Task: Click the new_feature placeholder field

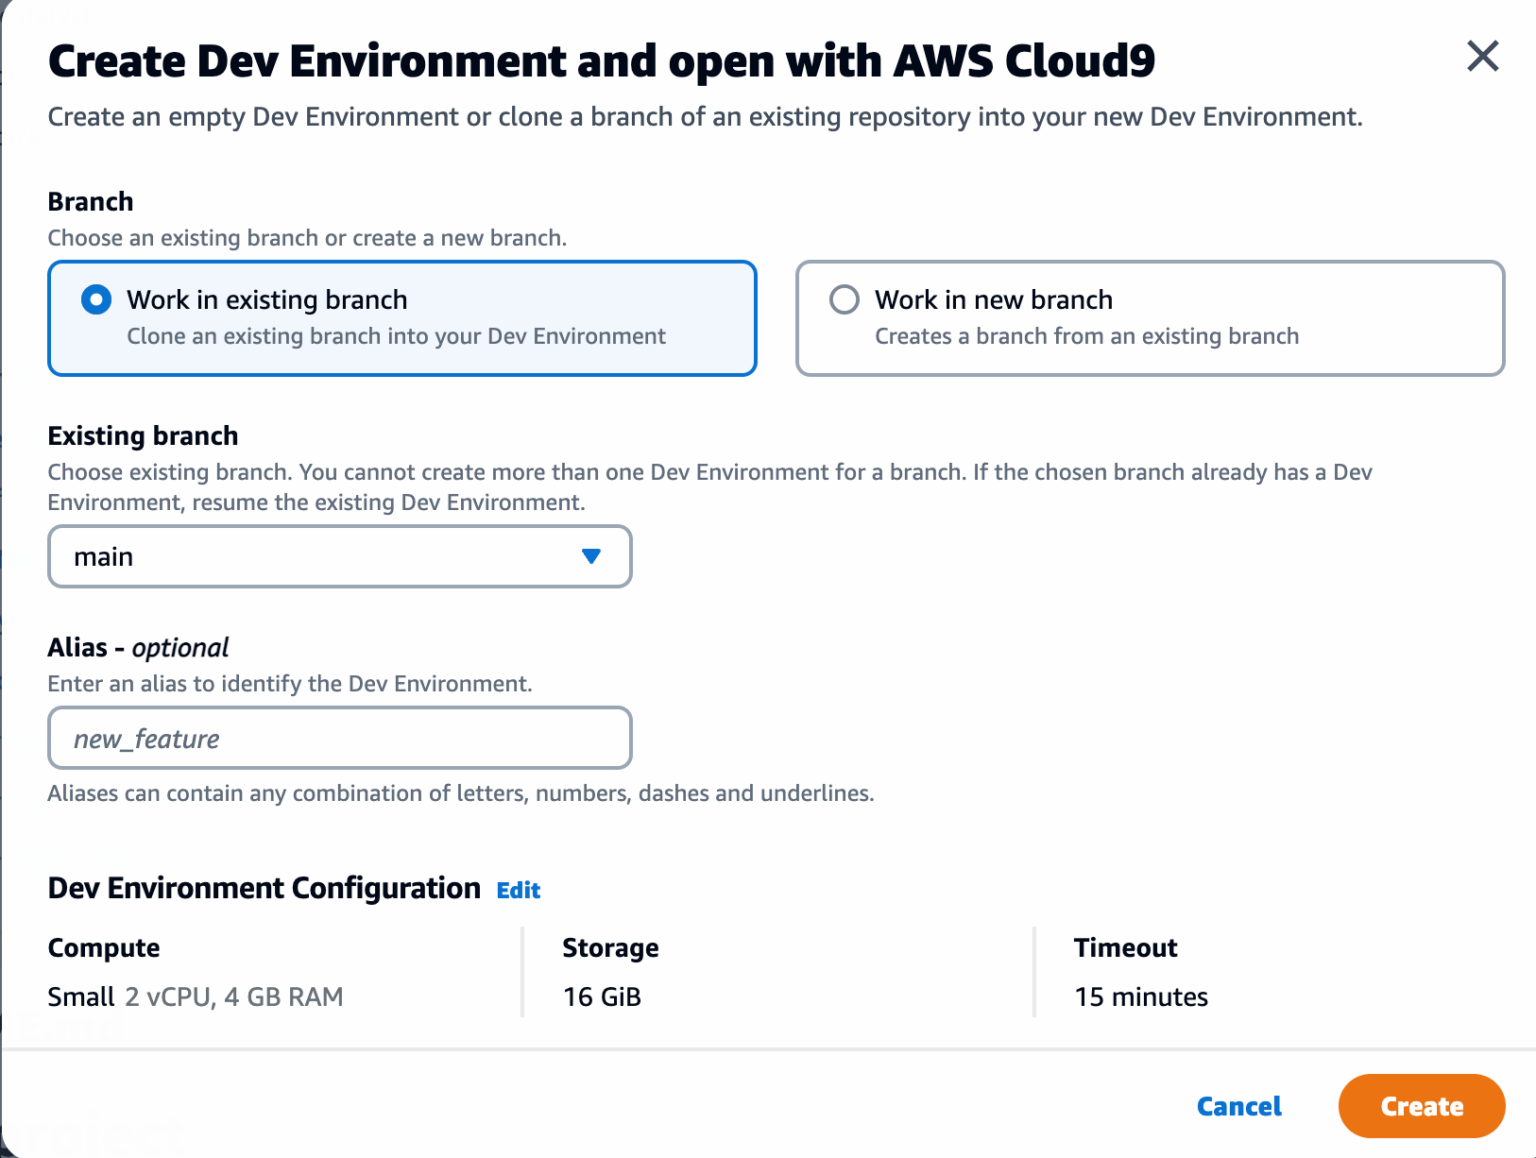Action: coord(339,738)
